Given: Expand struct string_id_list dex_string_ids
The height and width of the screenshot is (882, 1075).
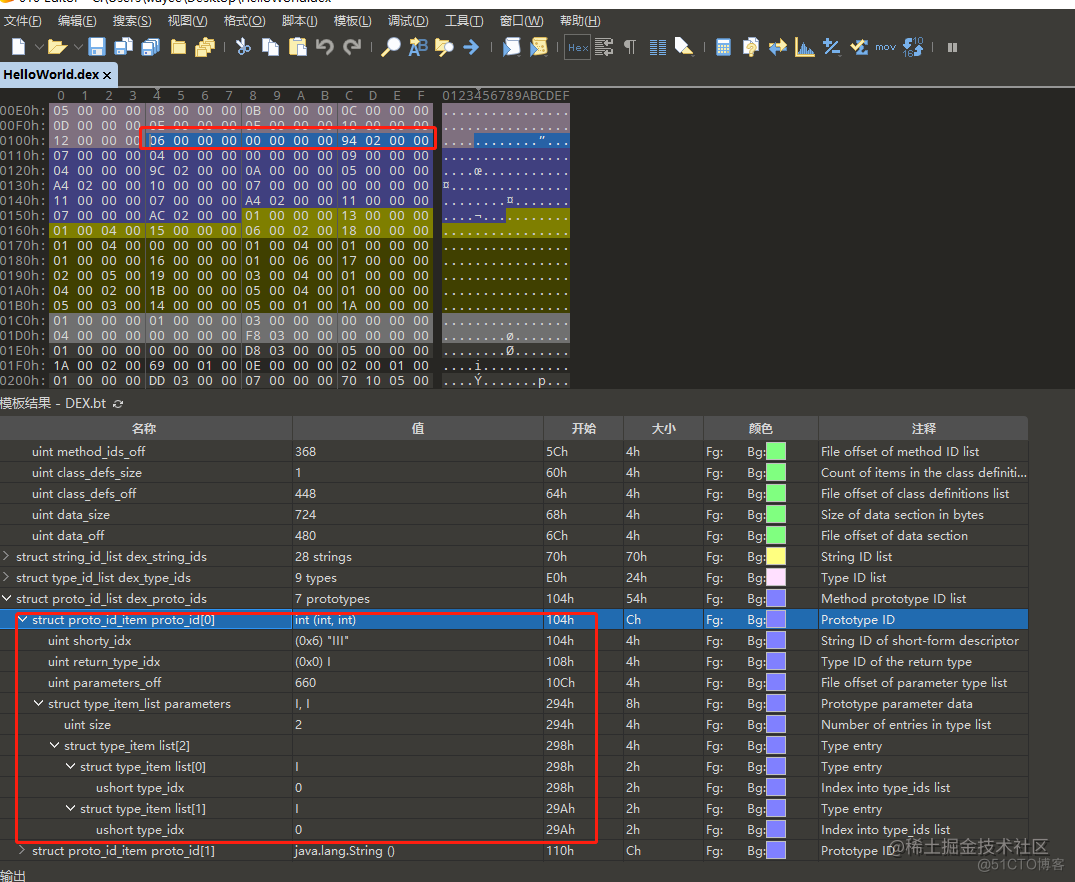Looking at the screenshot, I should pyautogui.click(x=6, y=556).
